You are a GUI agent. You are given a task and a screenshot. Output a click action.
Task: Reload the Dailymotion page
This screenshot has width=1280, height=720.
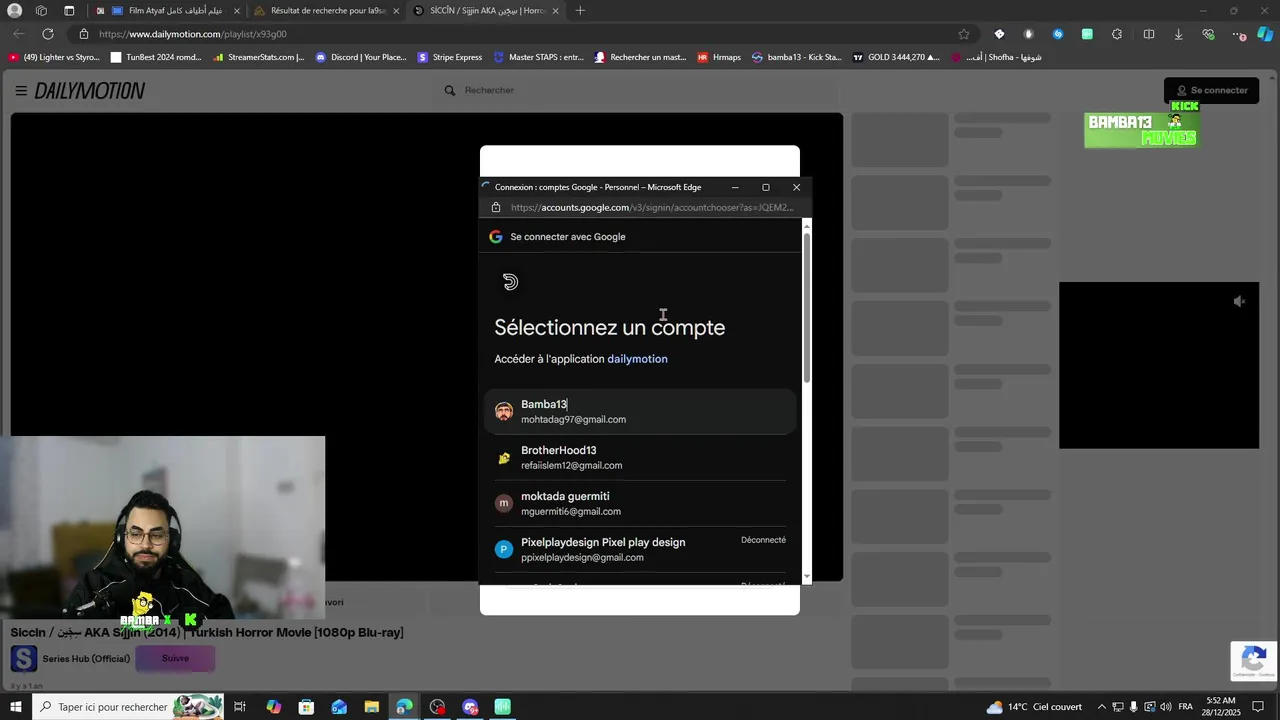tap(47, 34)
